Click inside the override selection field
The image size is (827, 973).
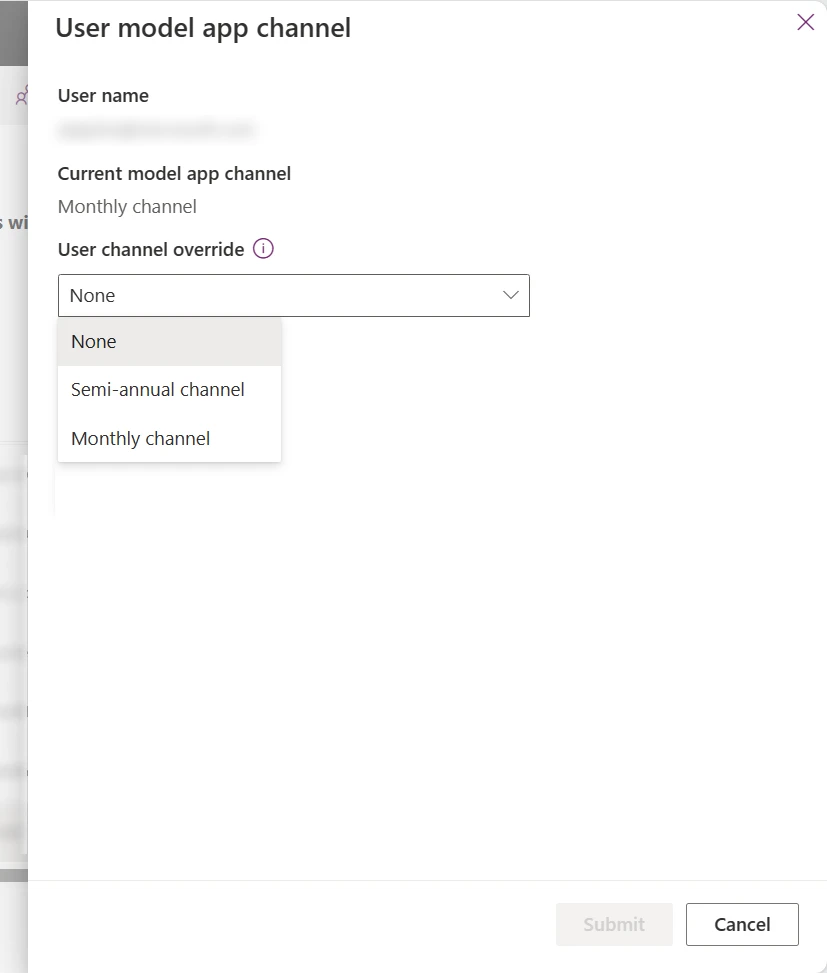pos(250,295)
